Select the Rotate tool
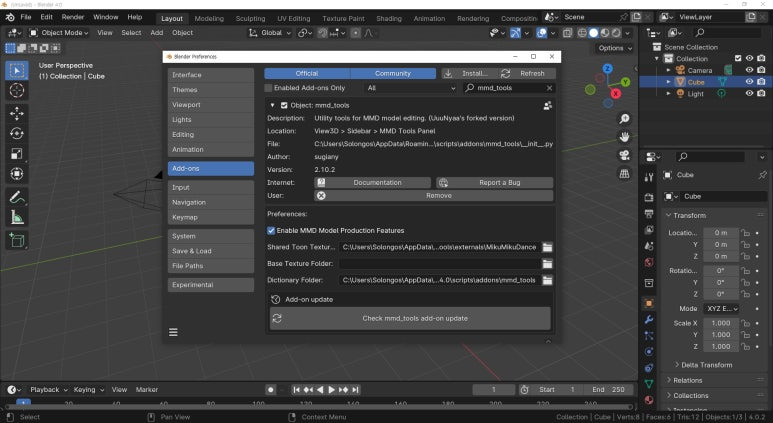 17,134
